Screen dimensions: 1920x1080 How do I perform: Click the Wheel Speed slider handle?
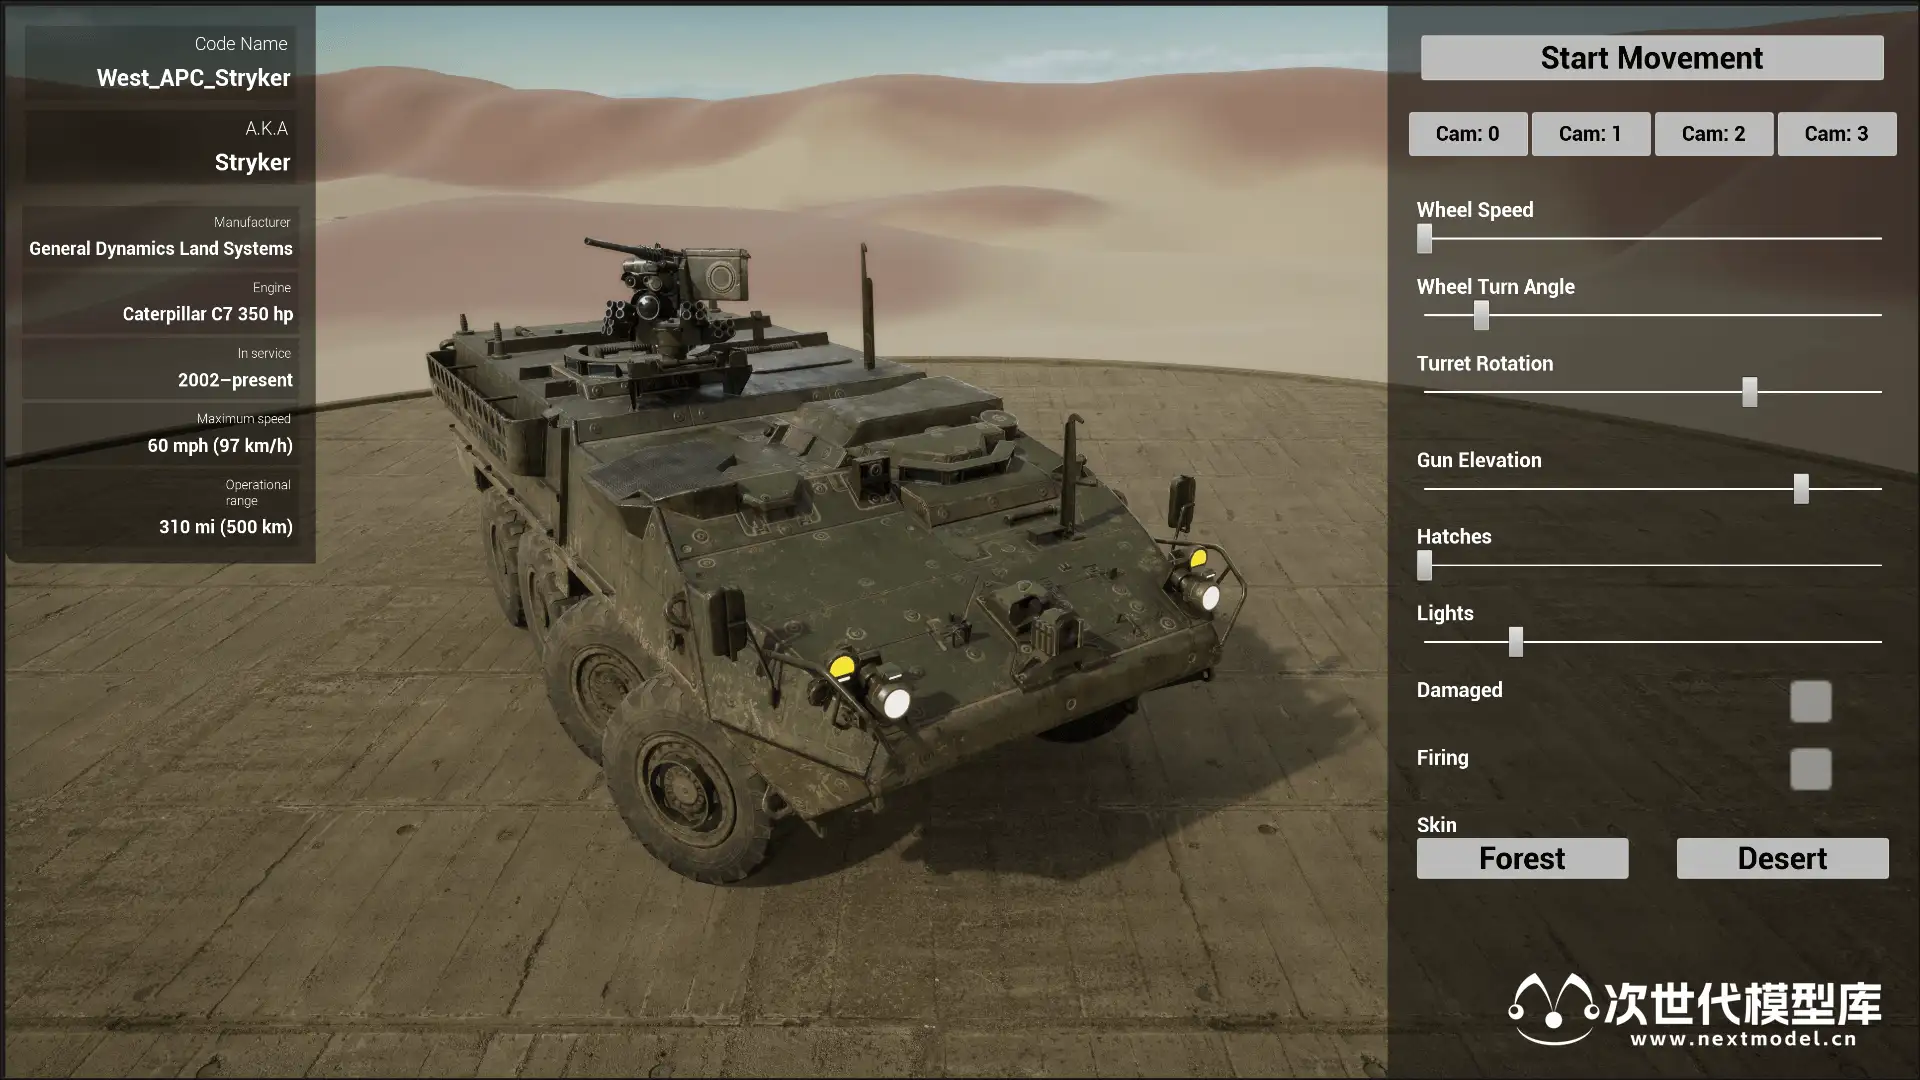tap(1424, 238)
